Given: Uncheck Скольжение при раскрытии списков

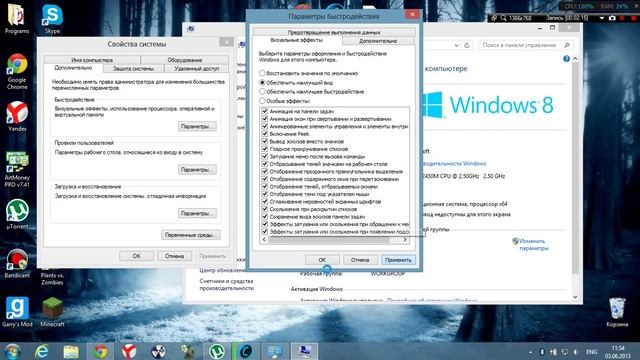Looking at the screenshot, I should 264,209.
